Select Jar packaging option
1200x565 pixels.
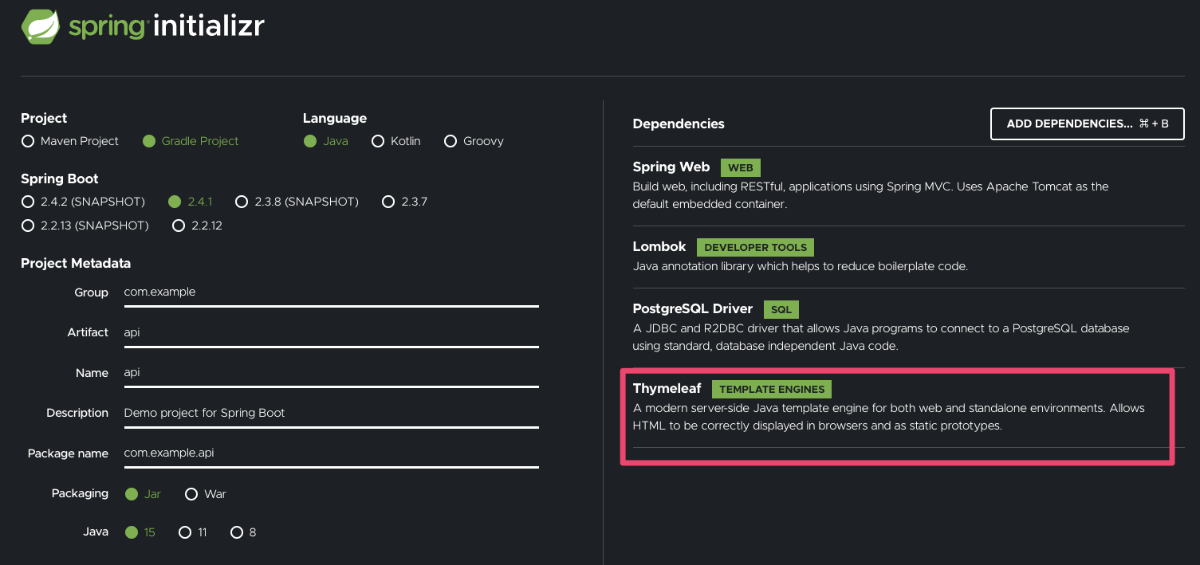coord(143,494)
